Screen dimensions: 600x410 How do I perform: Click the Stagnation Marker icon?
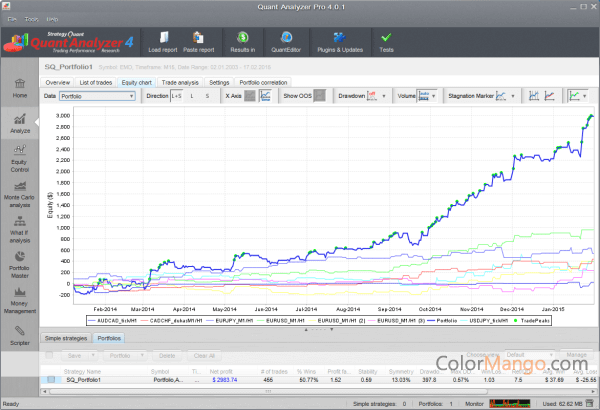pyautogui.click(x=501, y=96)
